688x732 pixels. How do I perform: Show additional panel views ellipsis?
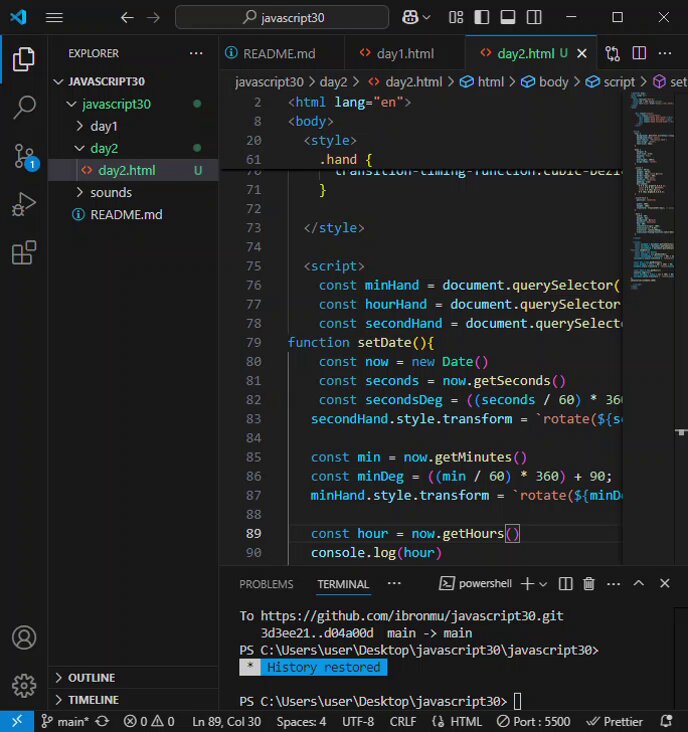tap(394, 583)
